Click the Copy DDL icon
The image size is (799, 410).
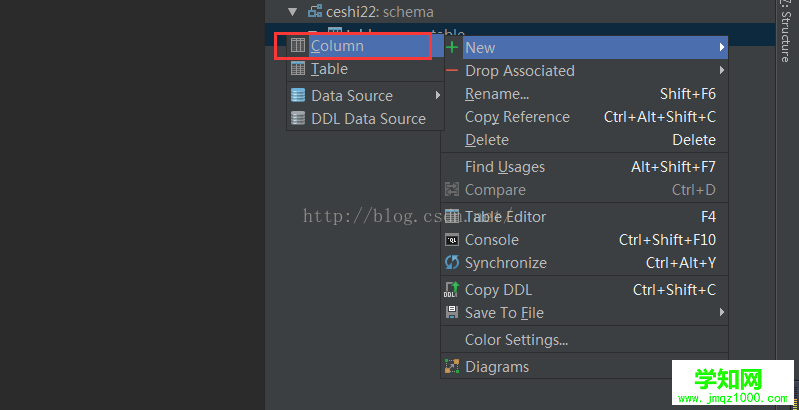point(451,289)
